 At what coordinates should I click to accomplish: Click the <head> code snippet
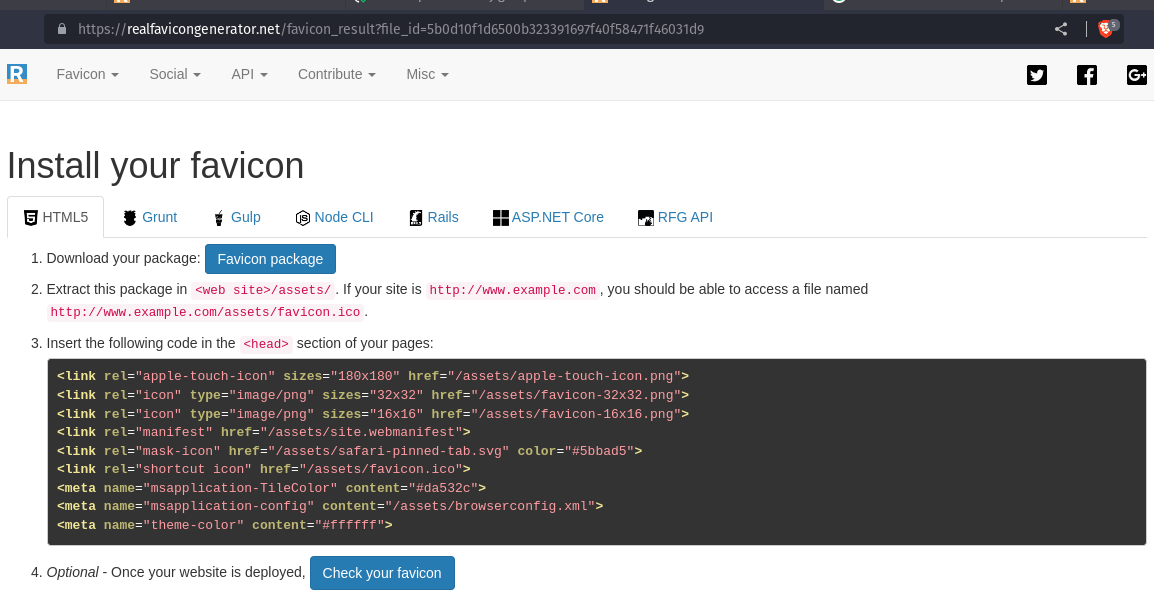pos(266,344)
